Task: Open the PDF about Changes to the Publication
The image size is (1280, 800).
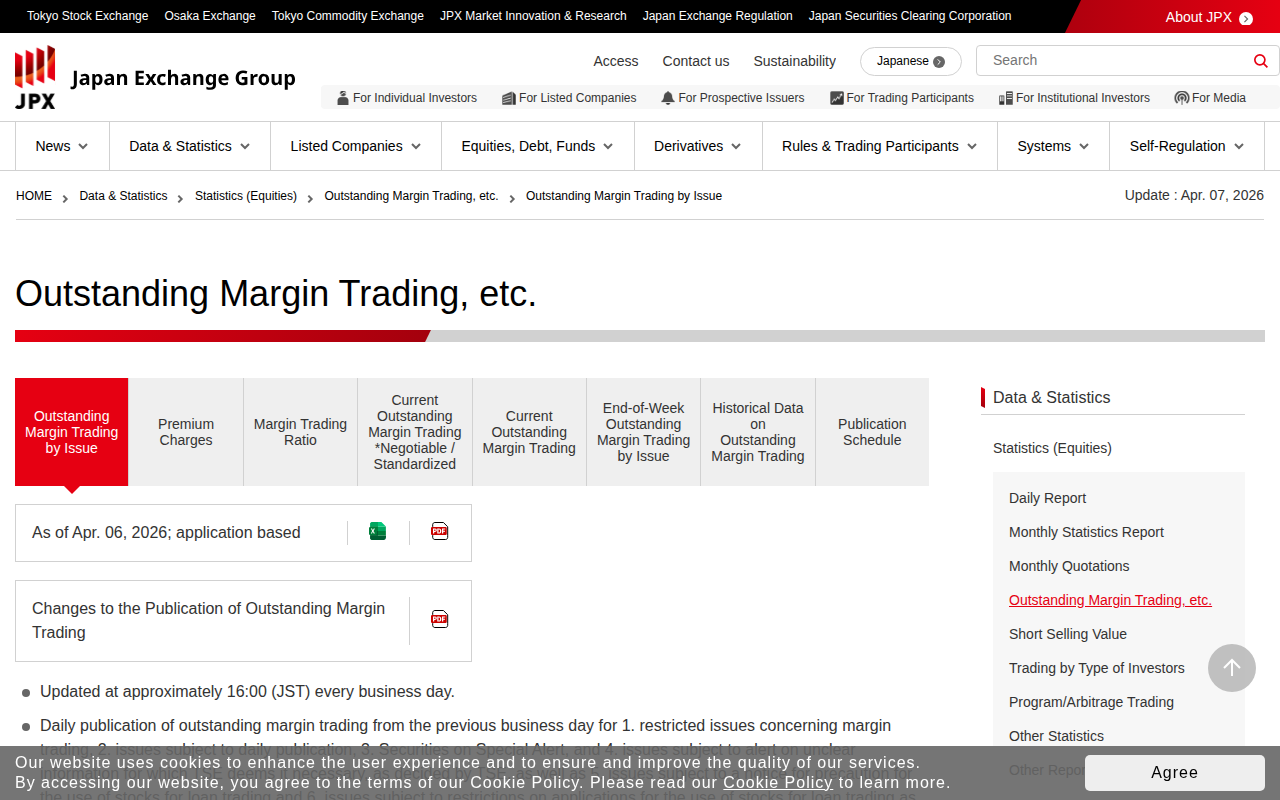Action: coord(440,620)
